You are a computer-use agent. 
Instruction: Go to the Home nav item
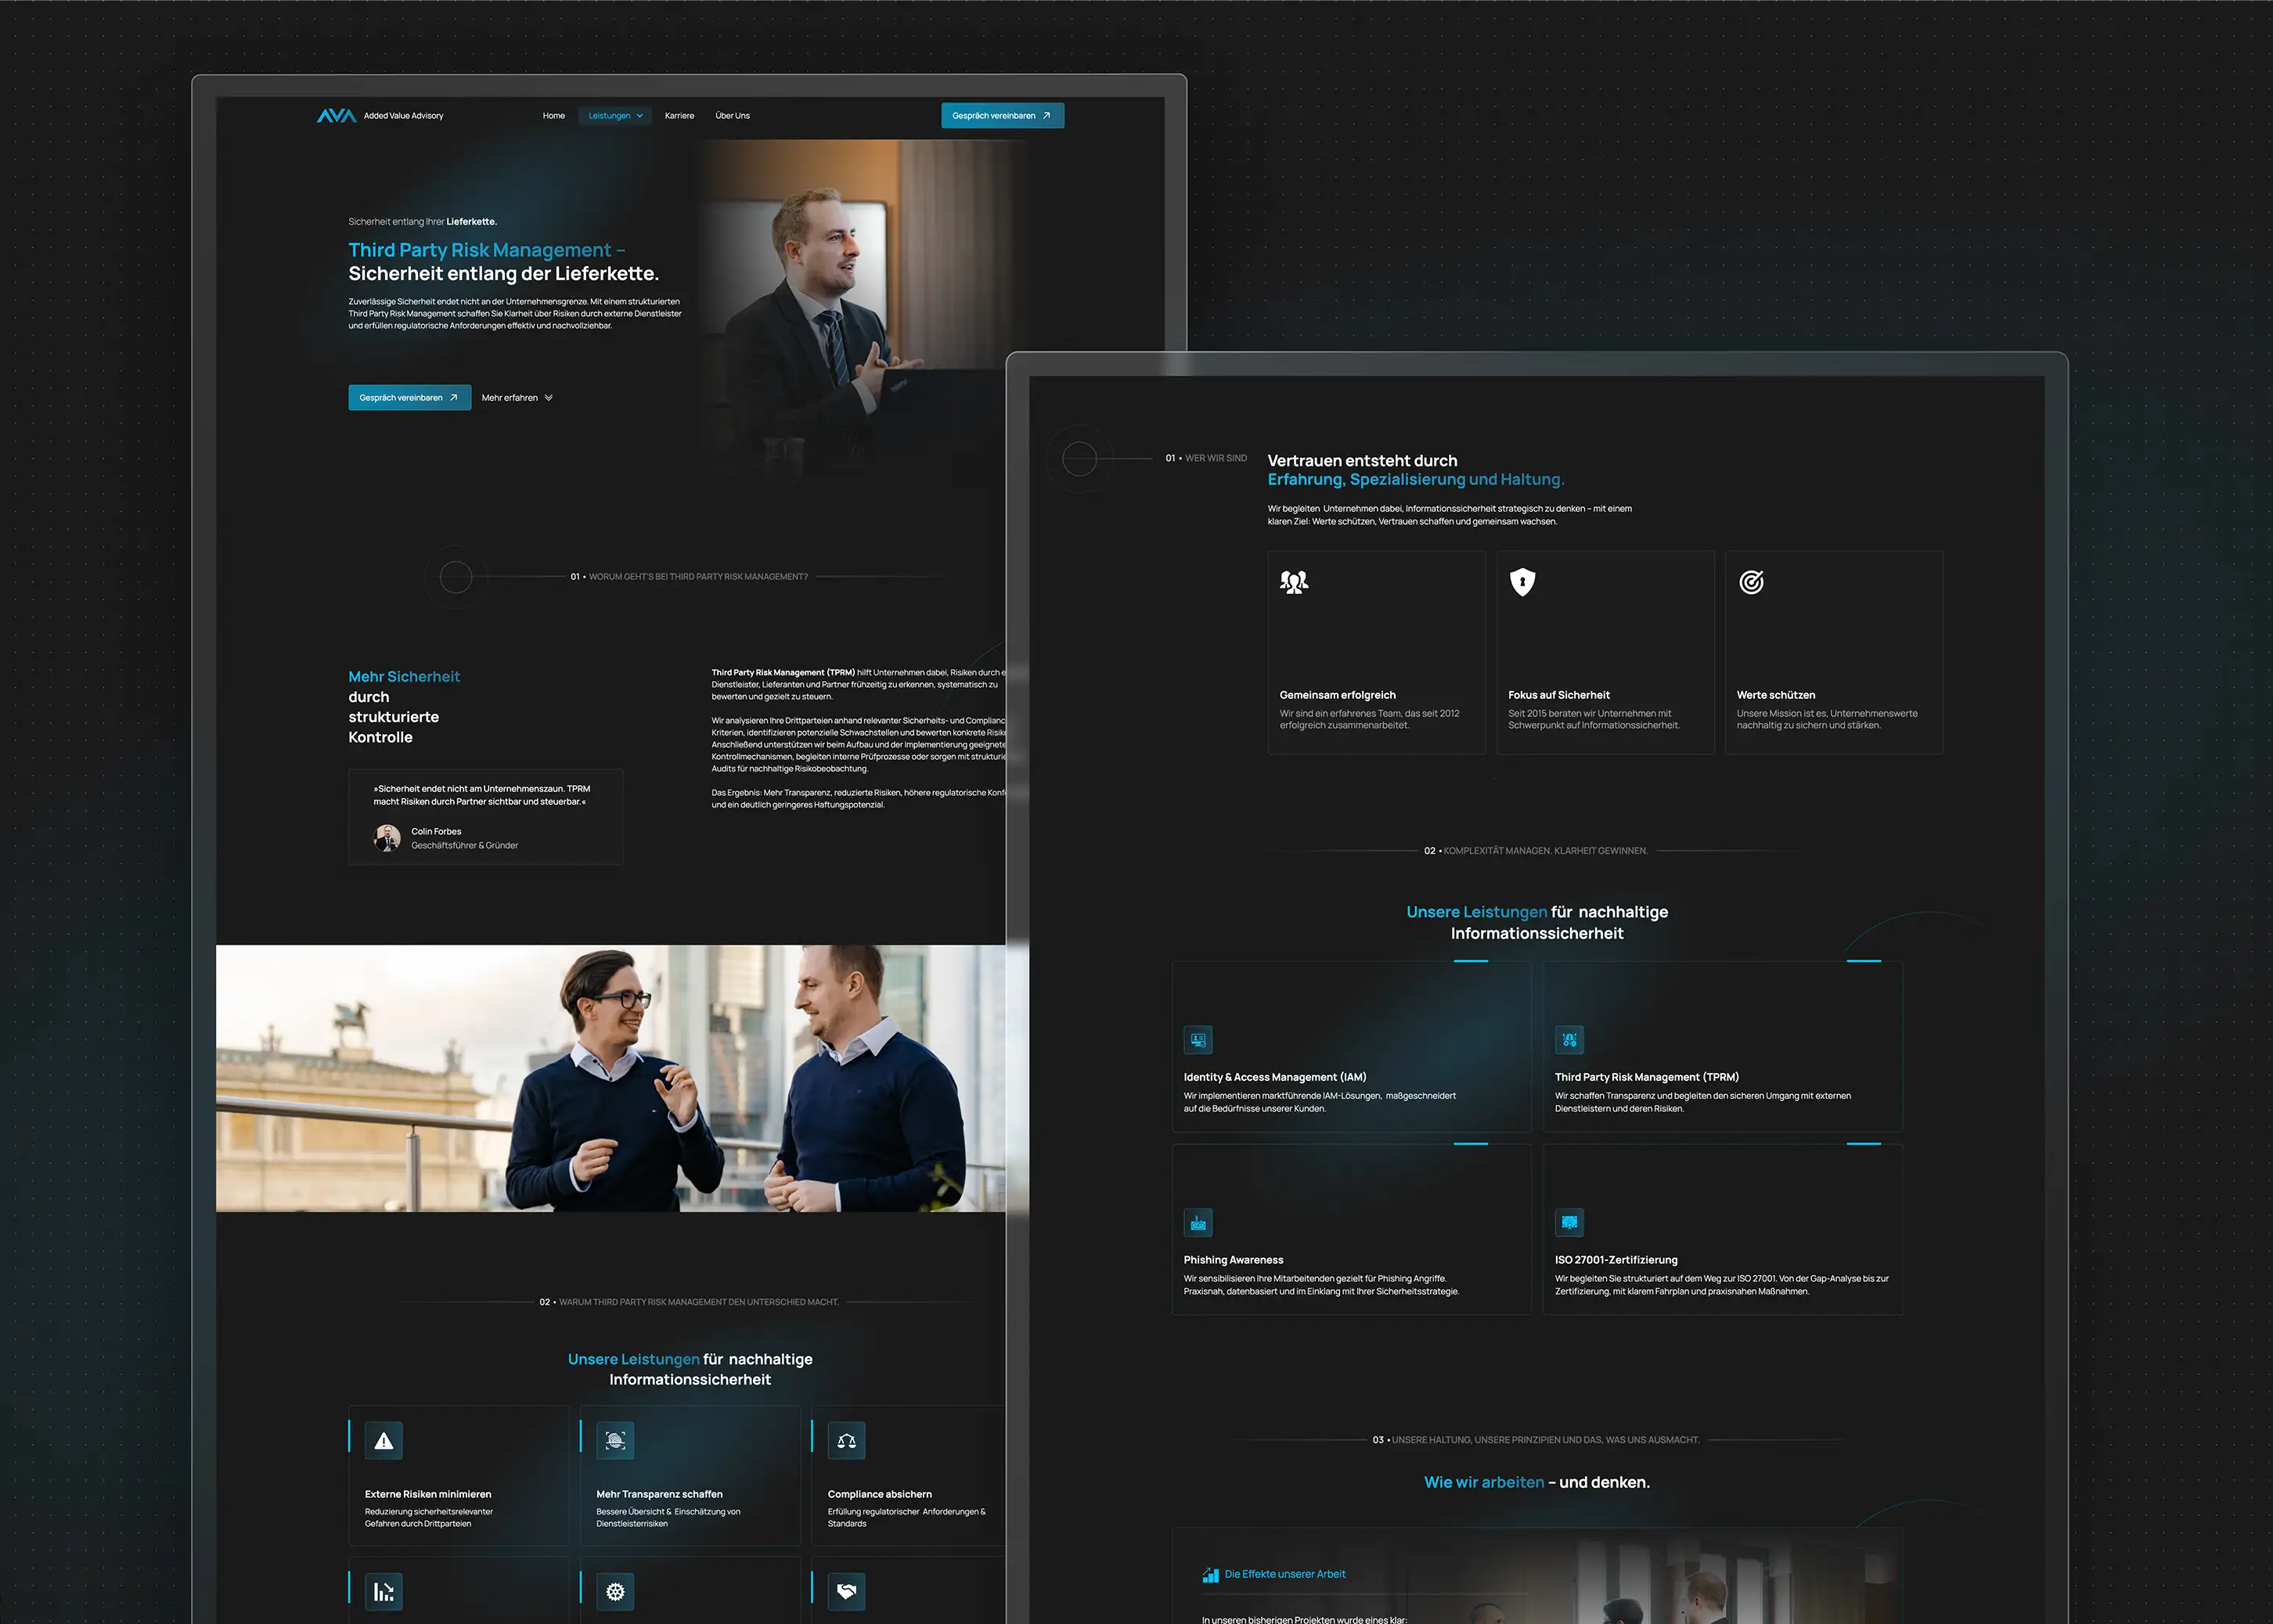click(553, 116)
